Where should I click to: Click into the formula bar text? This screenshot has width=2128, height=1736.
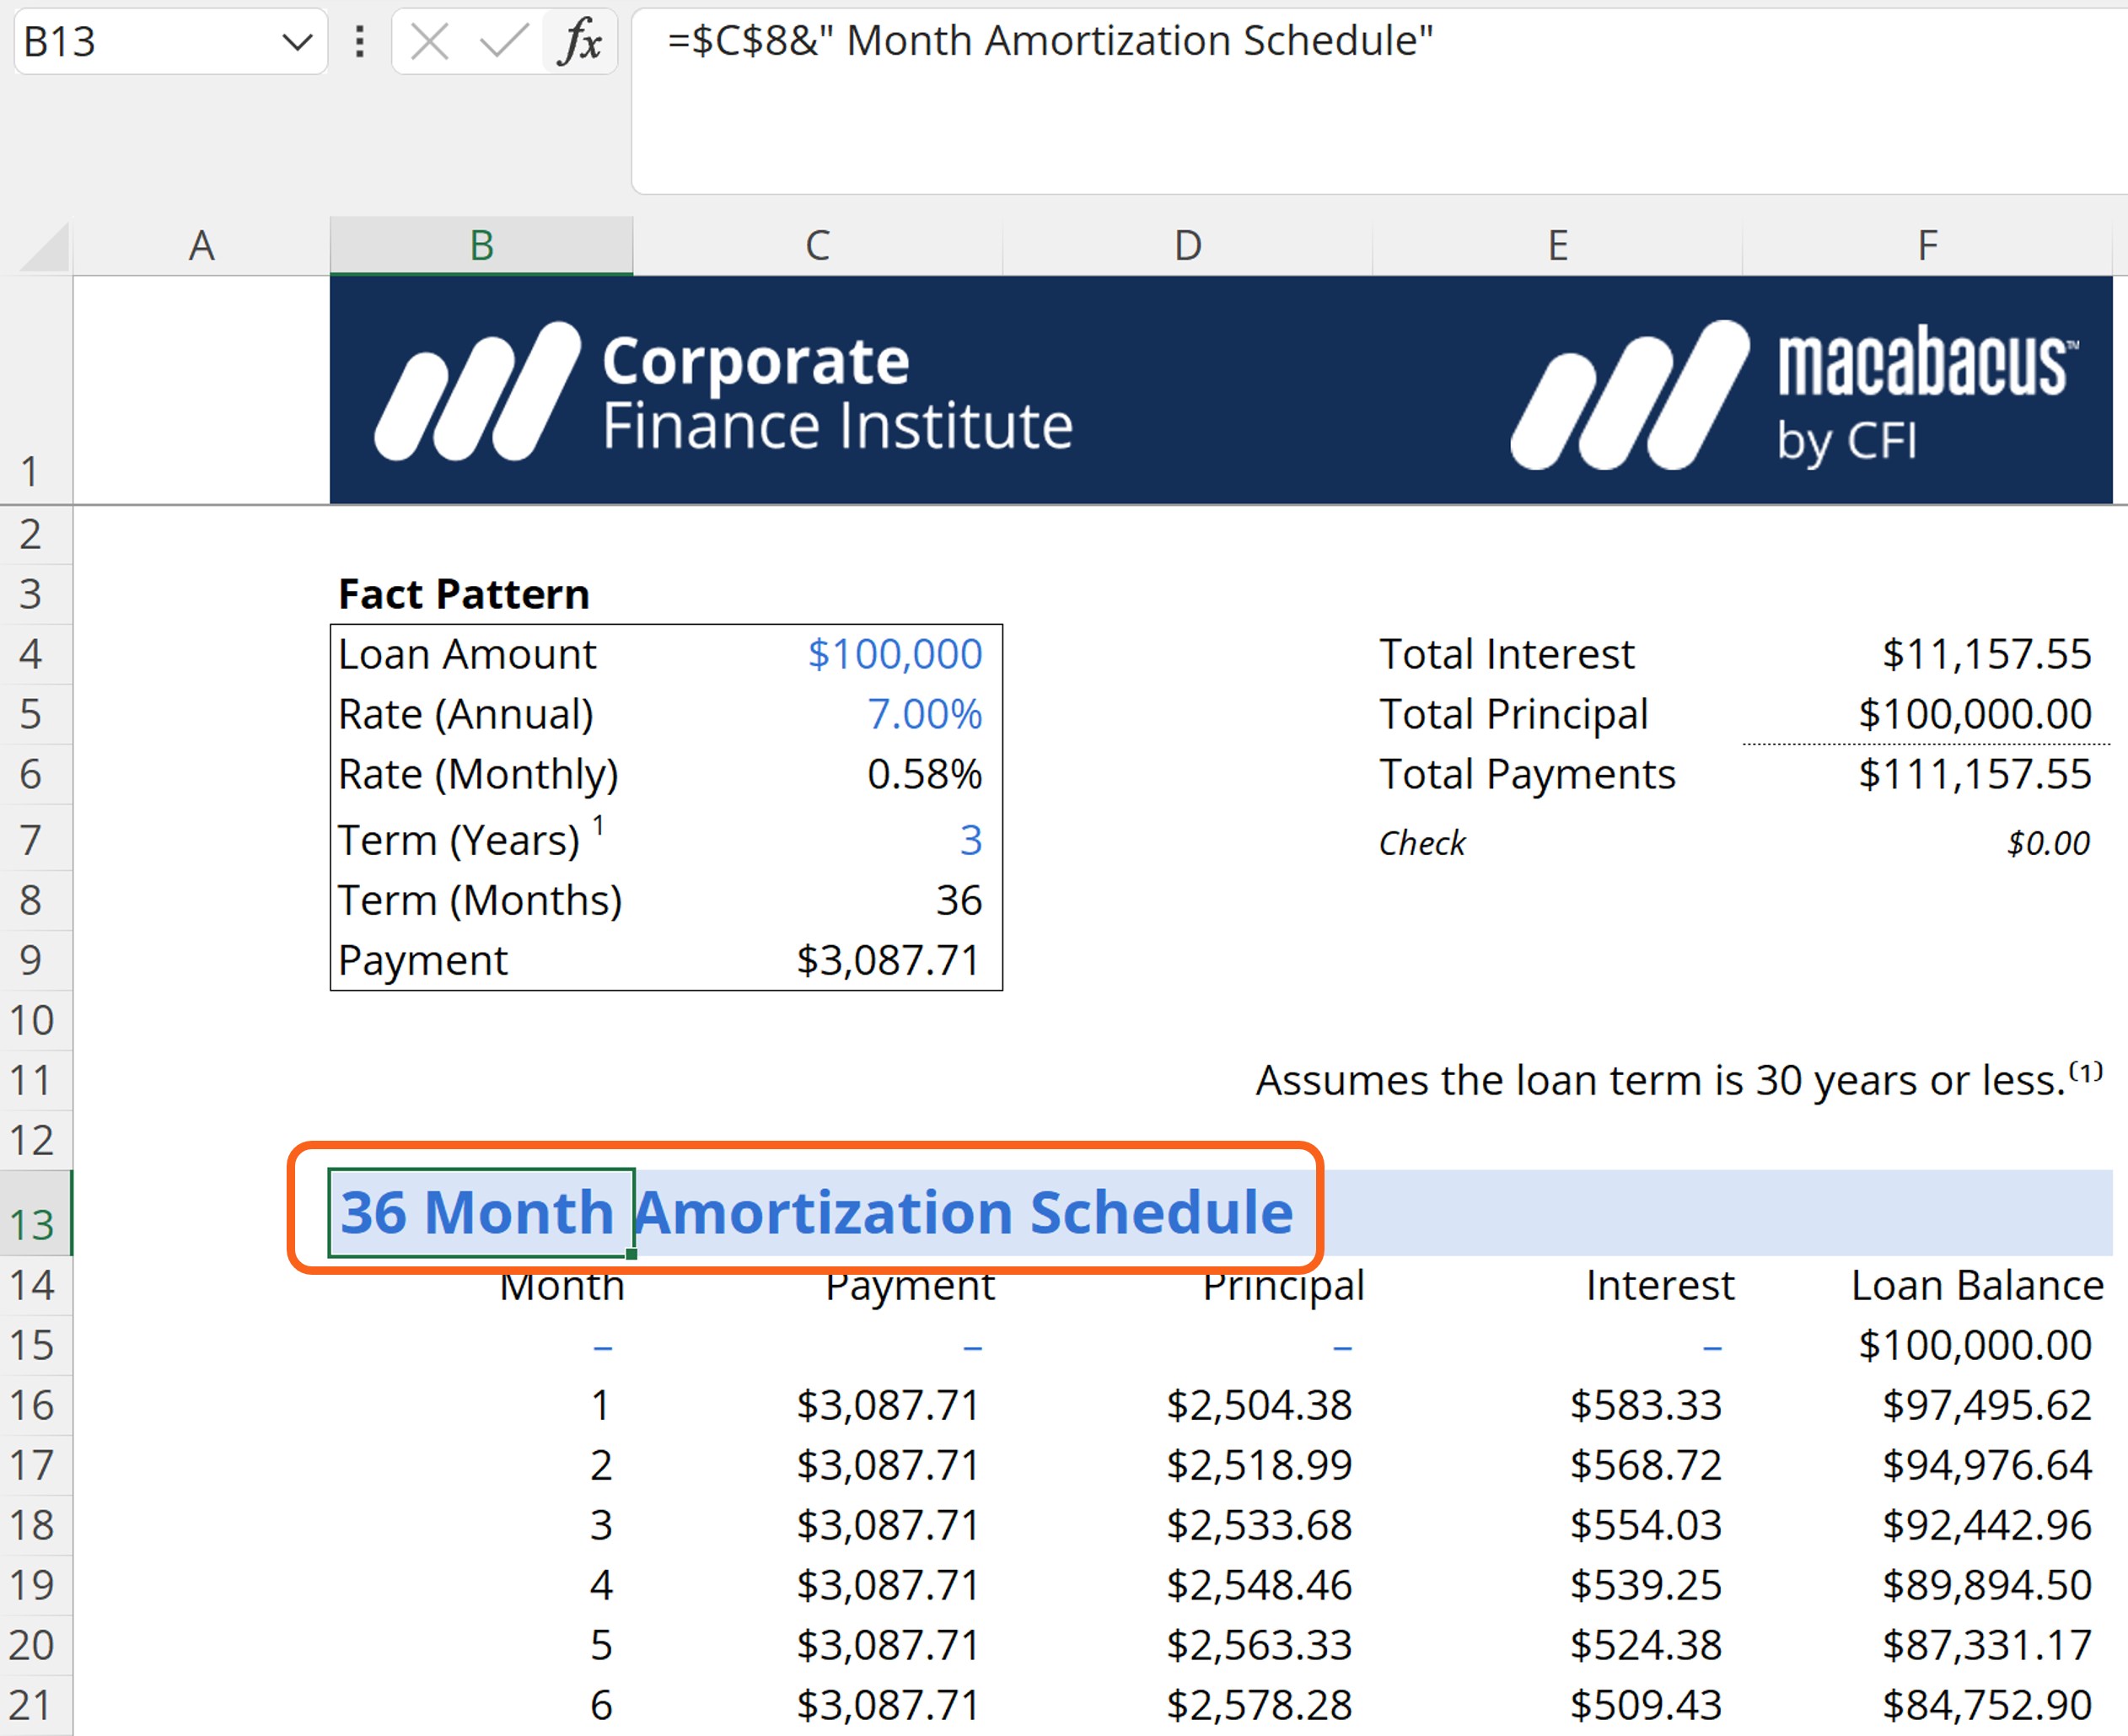[x=1050, y=42]
